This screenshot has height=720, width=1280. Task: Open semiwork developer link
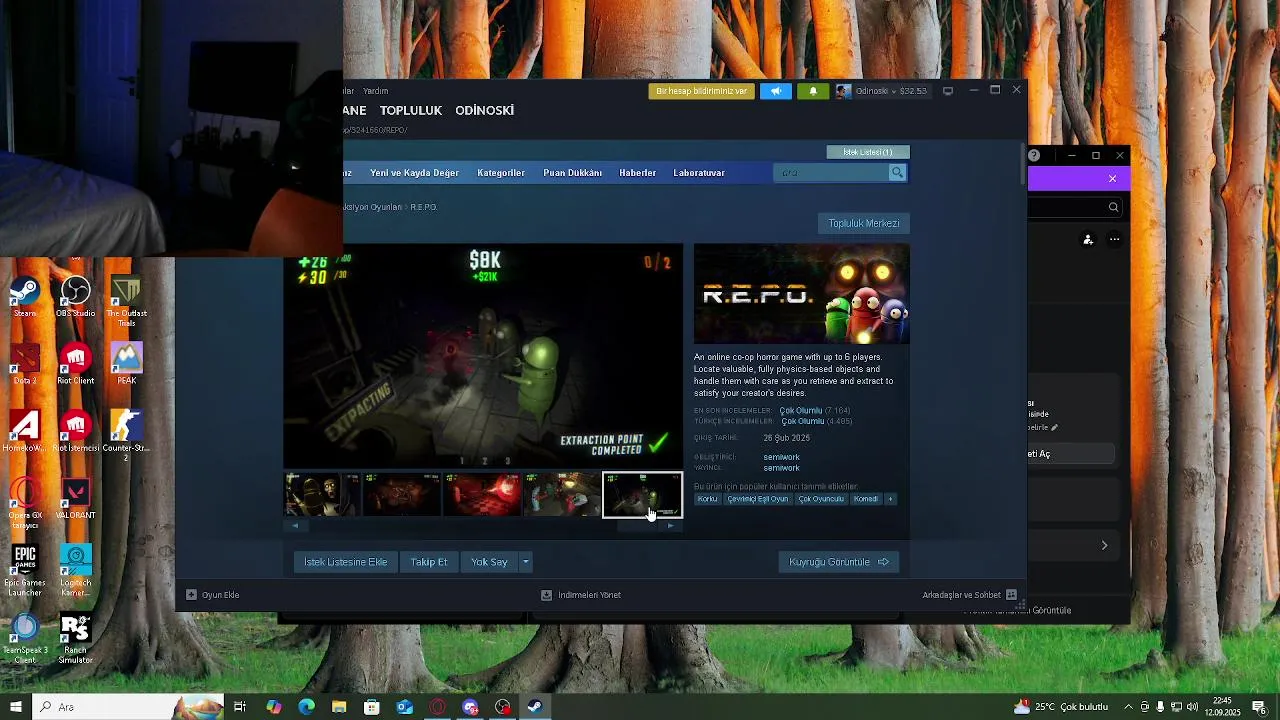tap(781, 457)
